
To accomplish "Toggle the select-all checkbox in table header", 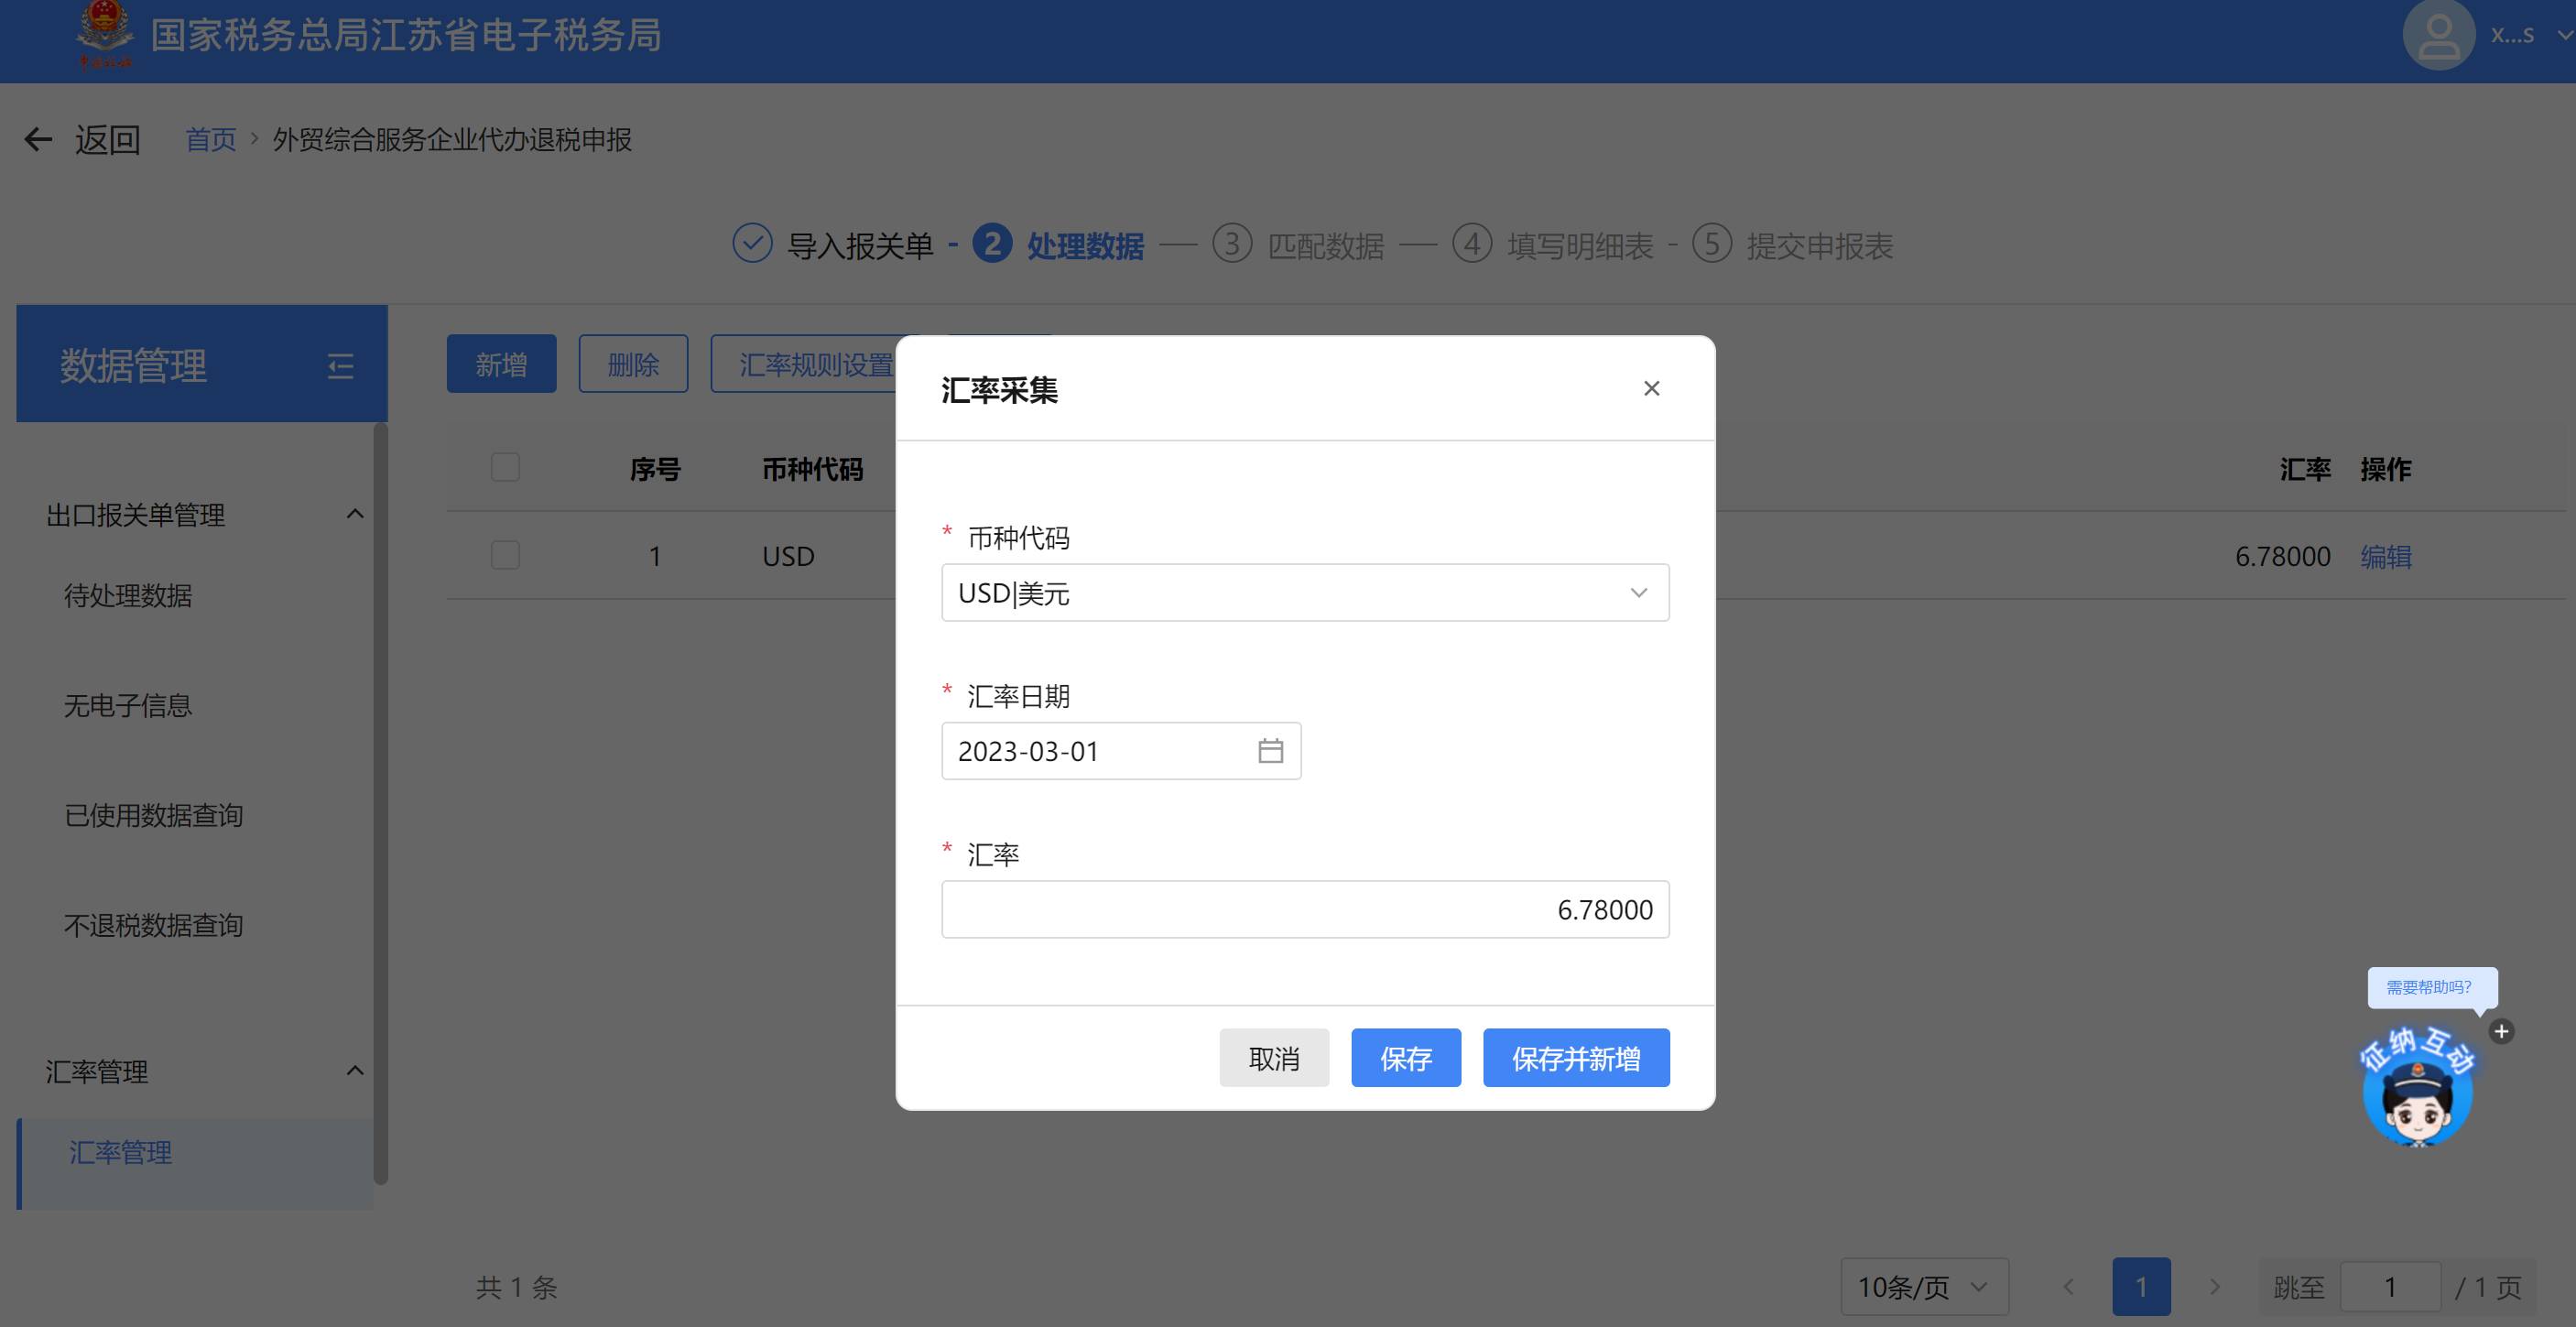I will 505,468.
